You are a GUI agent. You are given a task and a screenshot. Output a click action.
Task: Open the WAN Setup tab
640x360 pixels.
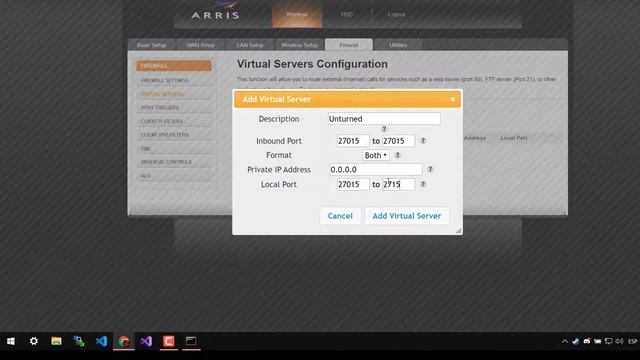200,45
